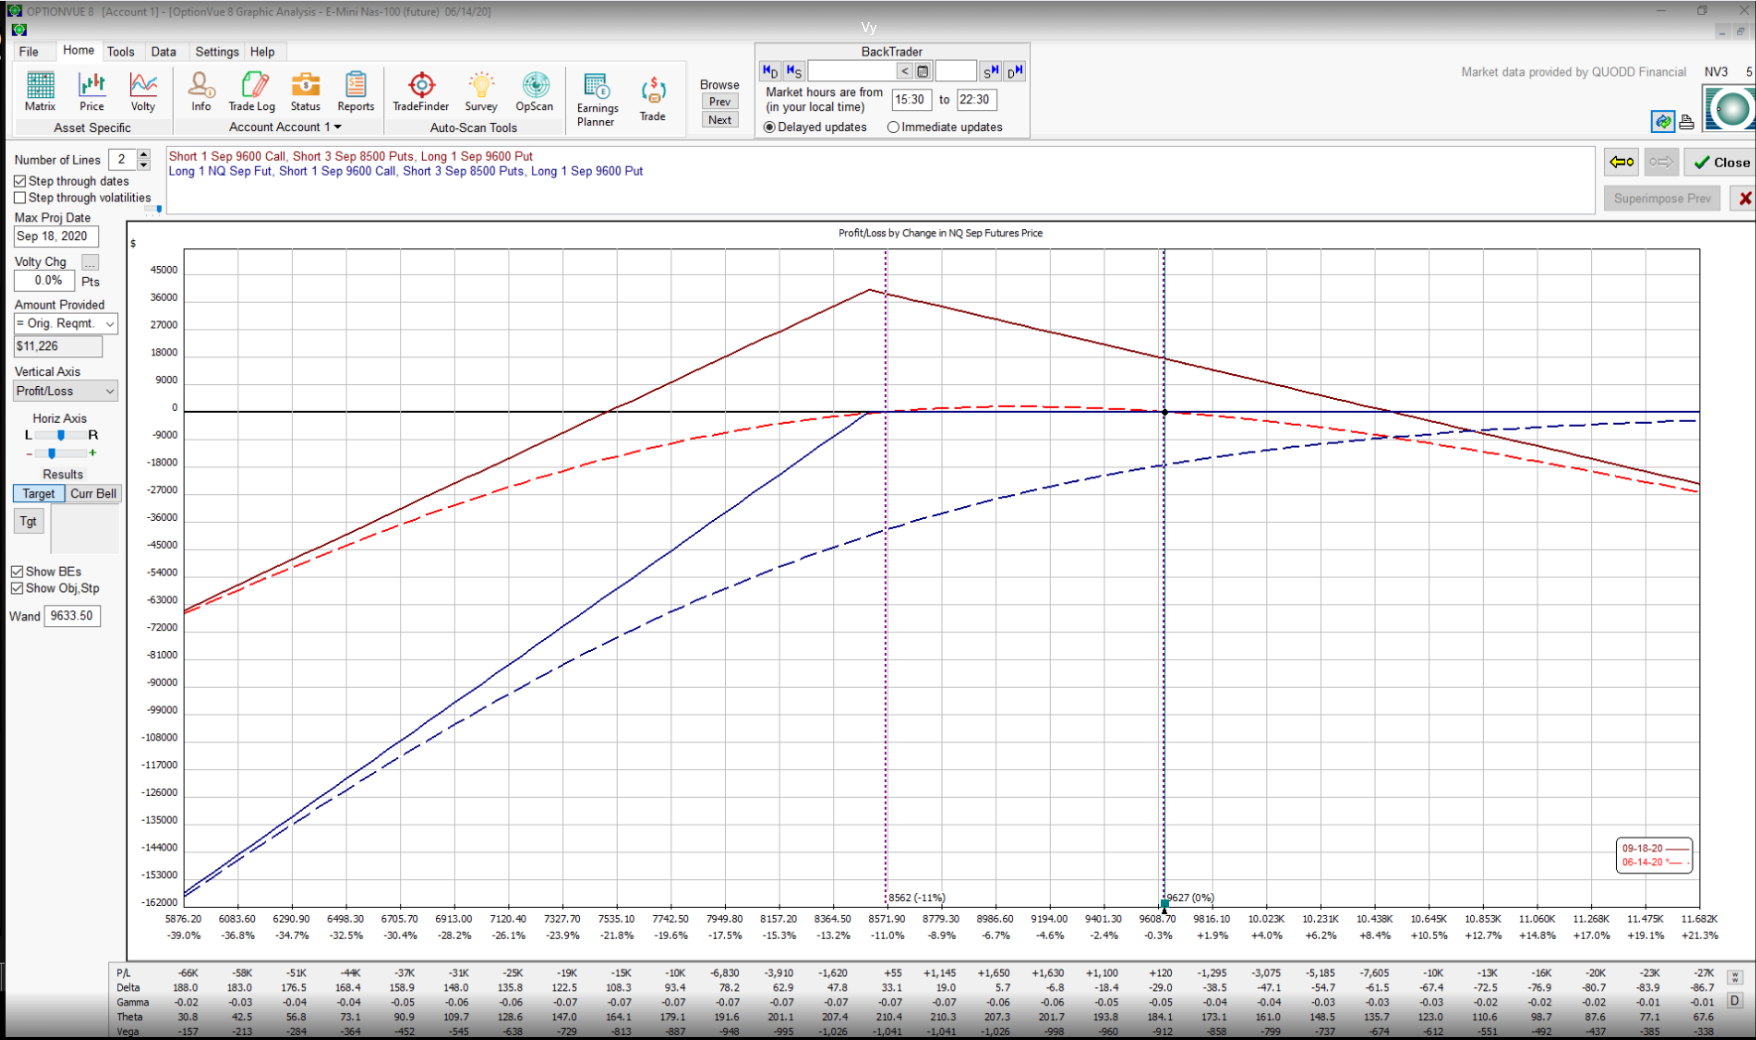1756x1040 pixels.
Task: Adjust the Horiz Axis L-R slider
Action: click(61, 435)
